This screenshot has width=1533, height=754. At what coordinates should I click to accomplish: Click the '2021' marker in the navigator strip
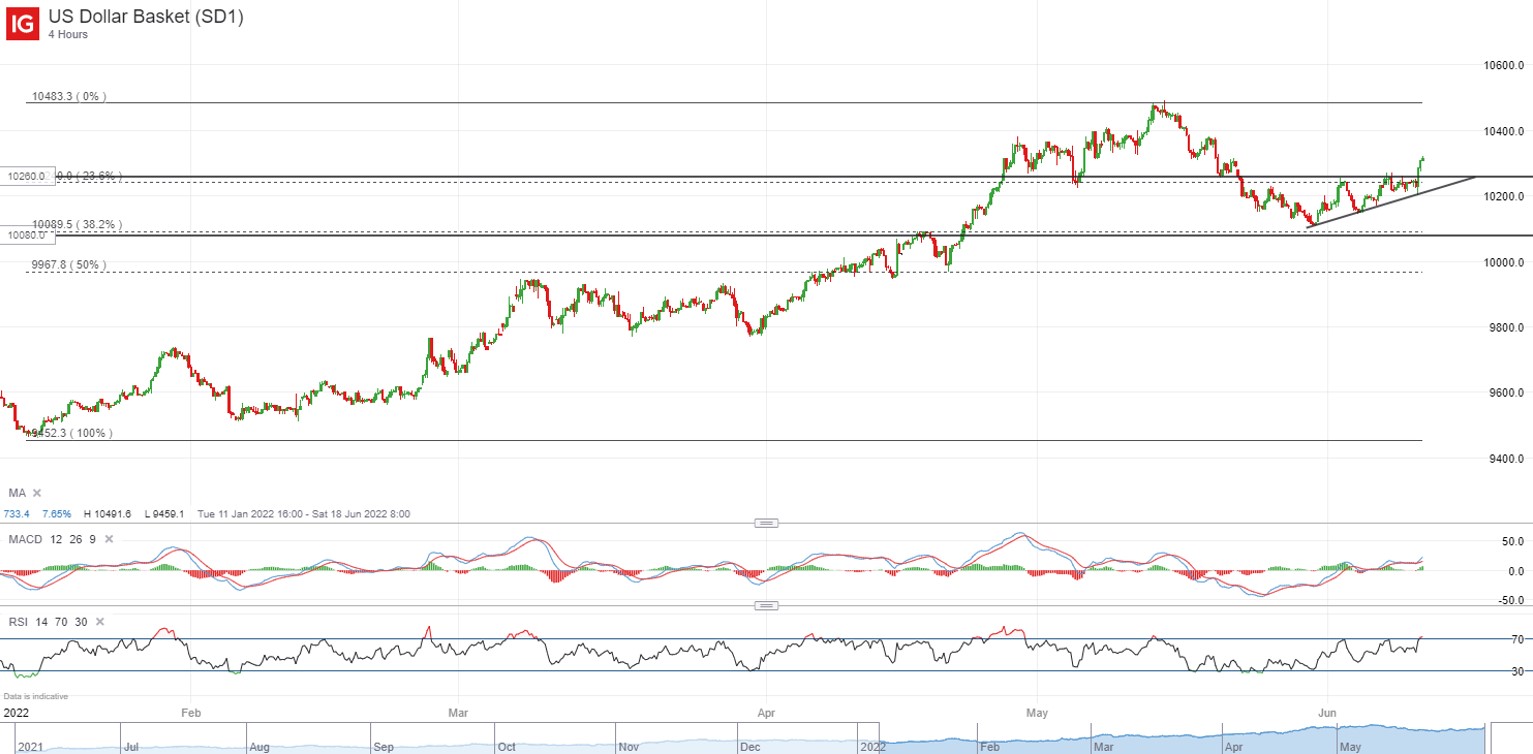30,746
